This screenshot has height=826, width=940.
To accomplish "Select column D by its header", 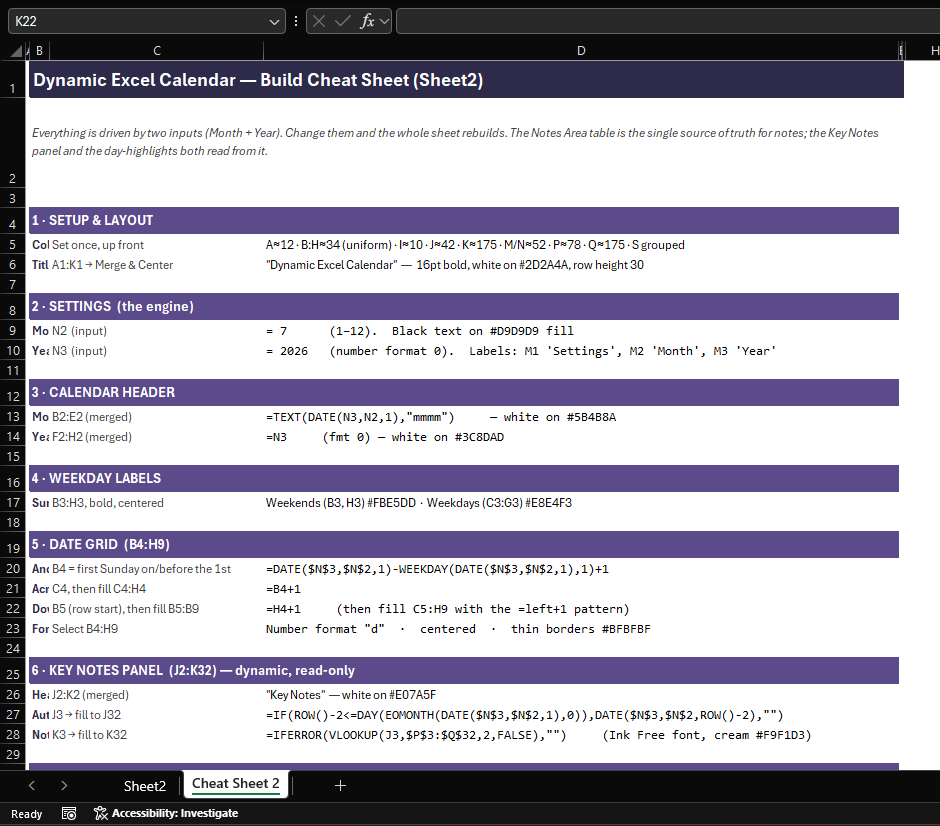I will (x=581, y=51).
